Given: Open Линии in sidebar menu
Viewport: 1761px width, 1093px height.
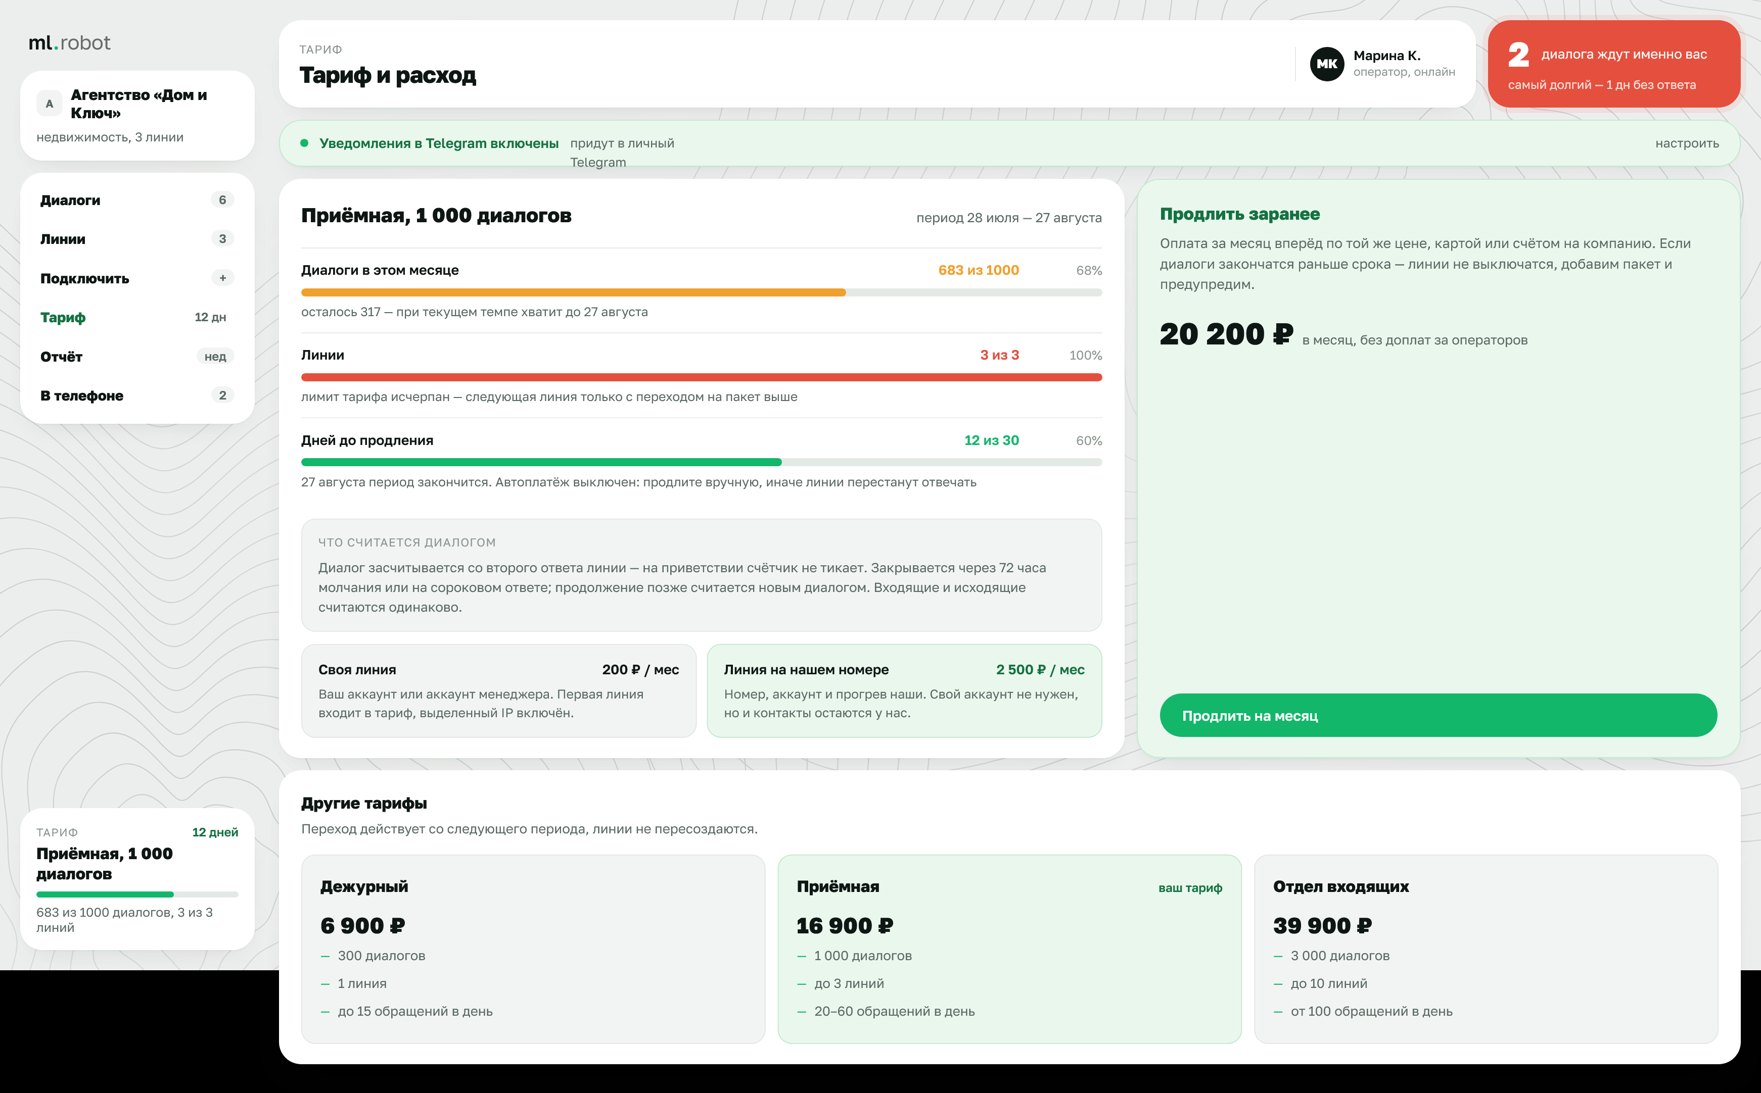Looking at the screenshot, I should click(x=137, y=239).
